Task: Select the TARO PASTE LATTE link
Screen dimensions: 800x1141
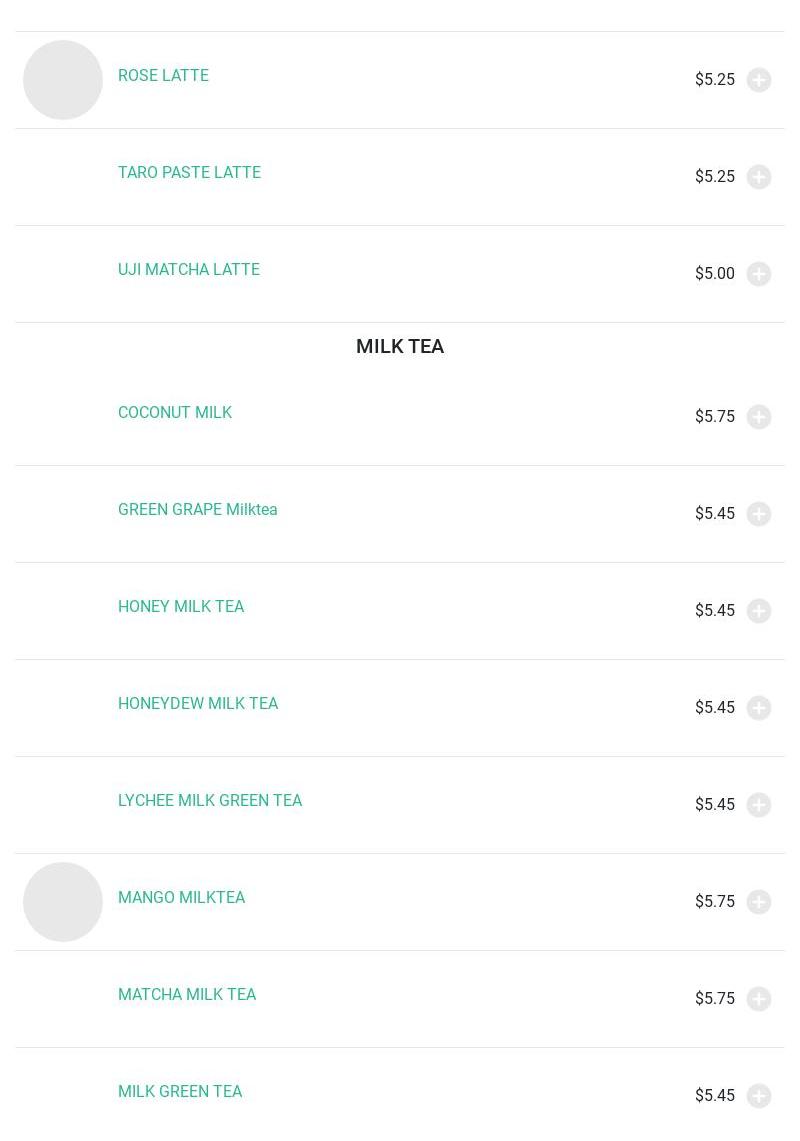Action: (189, 173)
